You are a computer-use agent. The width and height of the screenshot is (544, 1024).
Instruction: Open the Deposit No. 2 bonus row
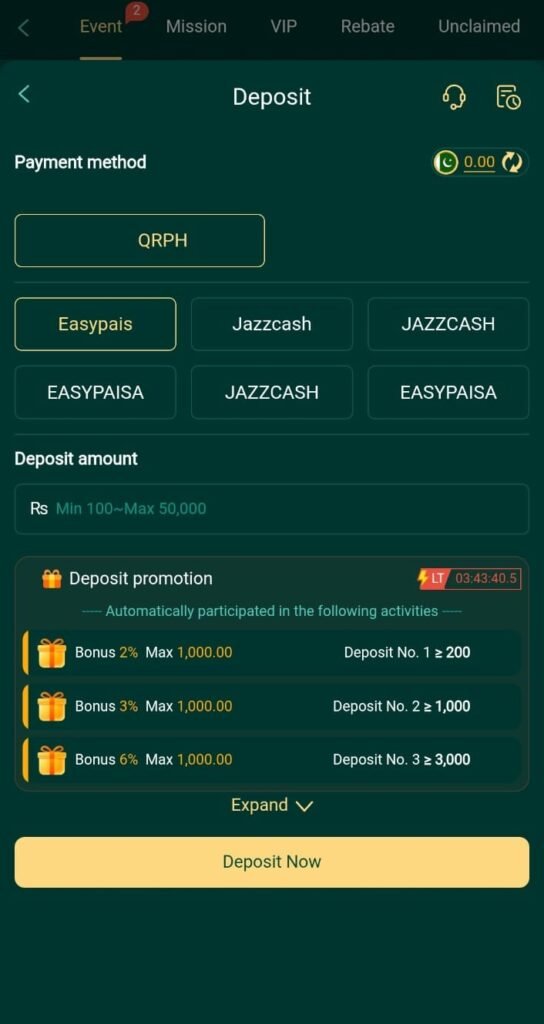(272, 706)
